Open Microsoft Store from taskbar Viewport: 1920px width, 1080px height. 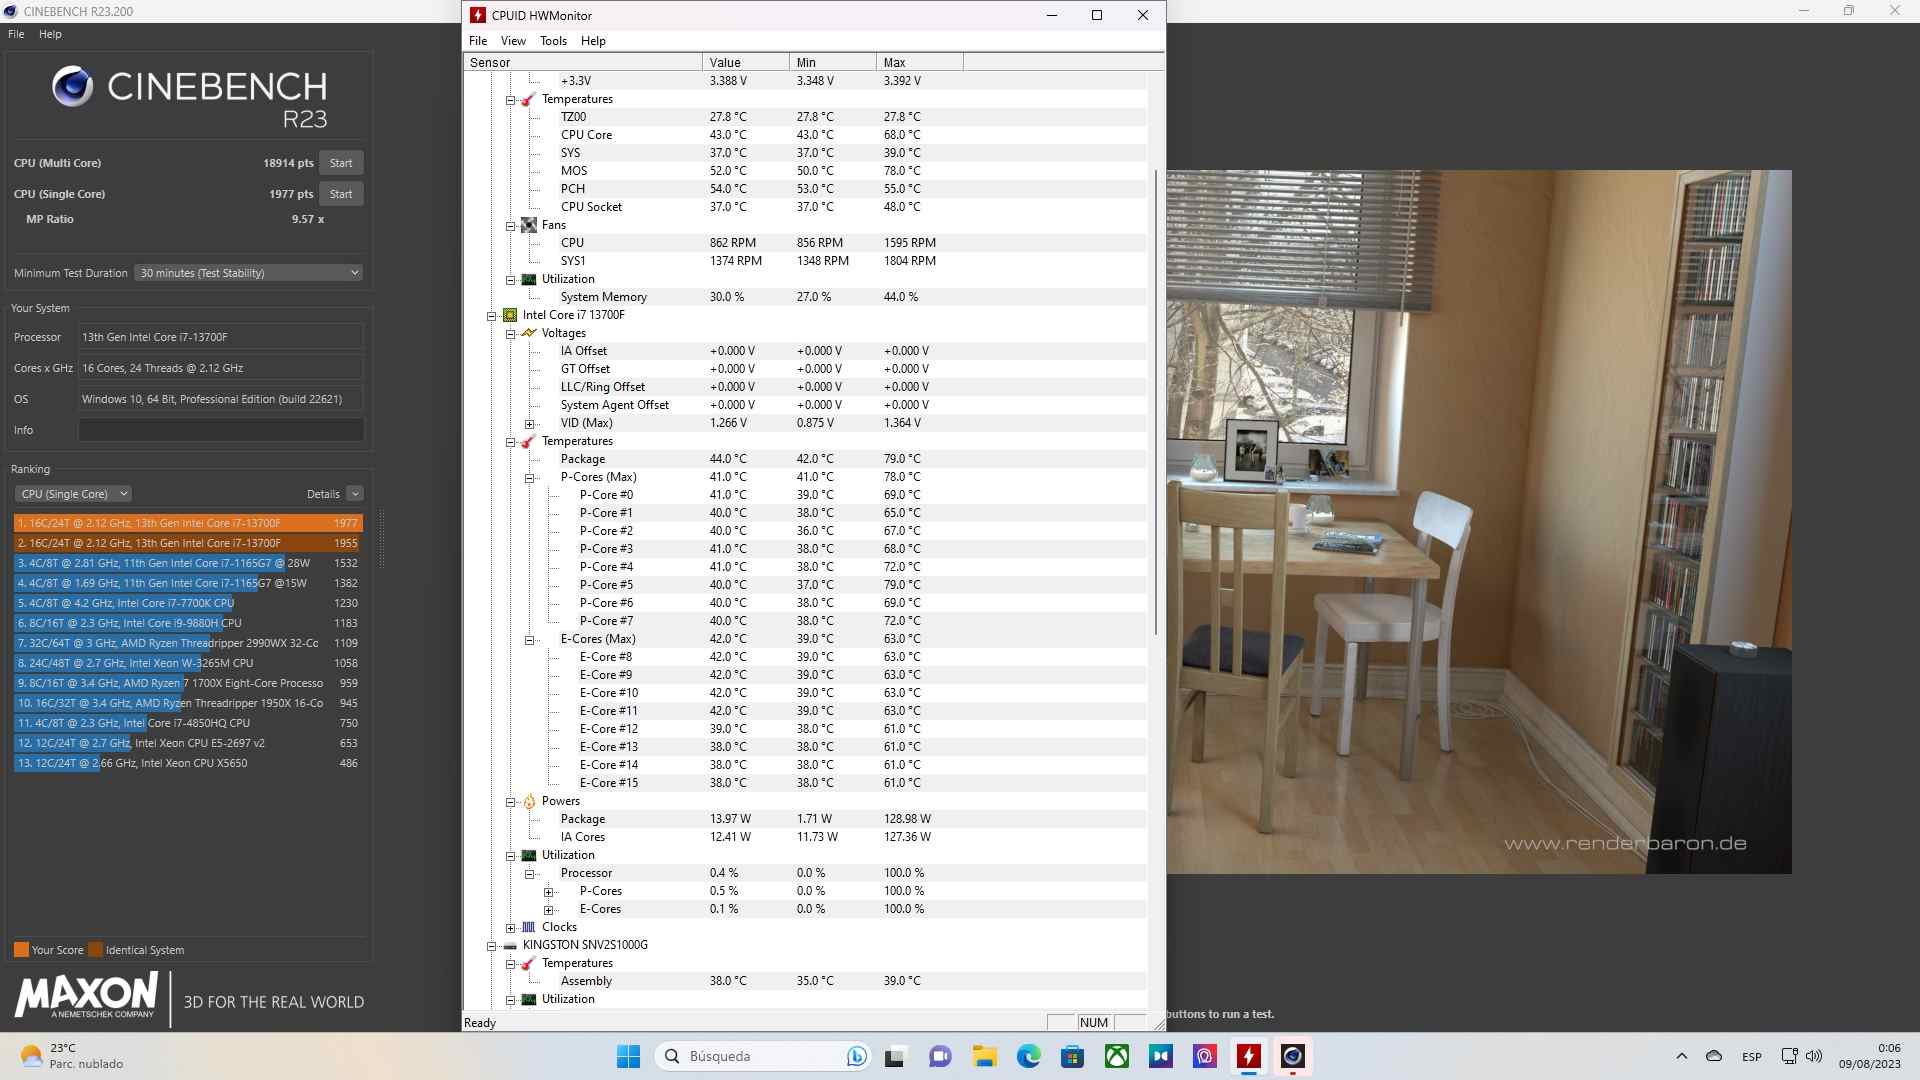1072,1056
